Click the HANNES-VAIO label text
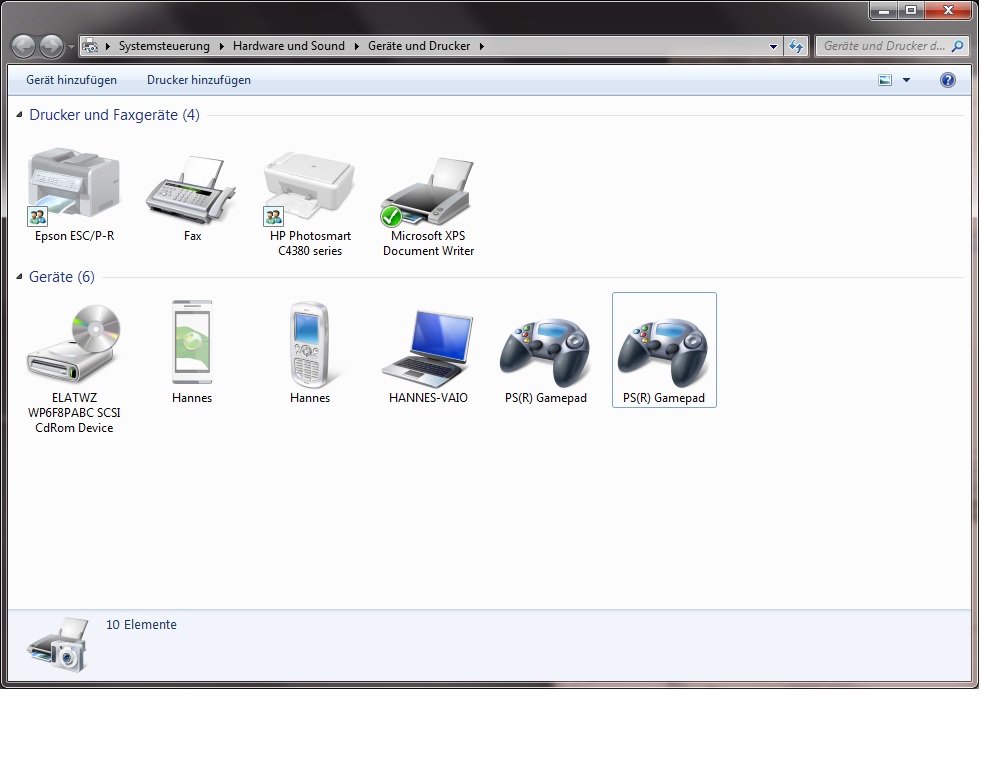The image size is (982, 760). pos(428,398)
